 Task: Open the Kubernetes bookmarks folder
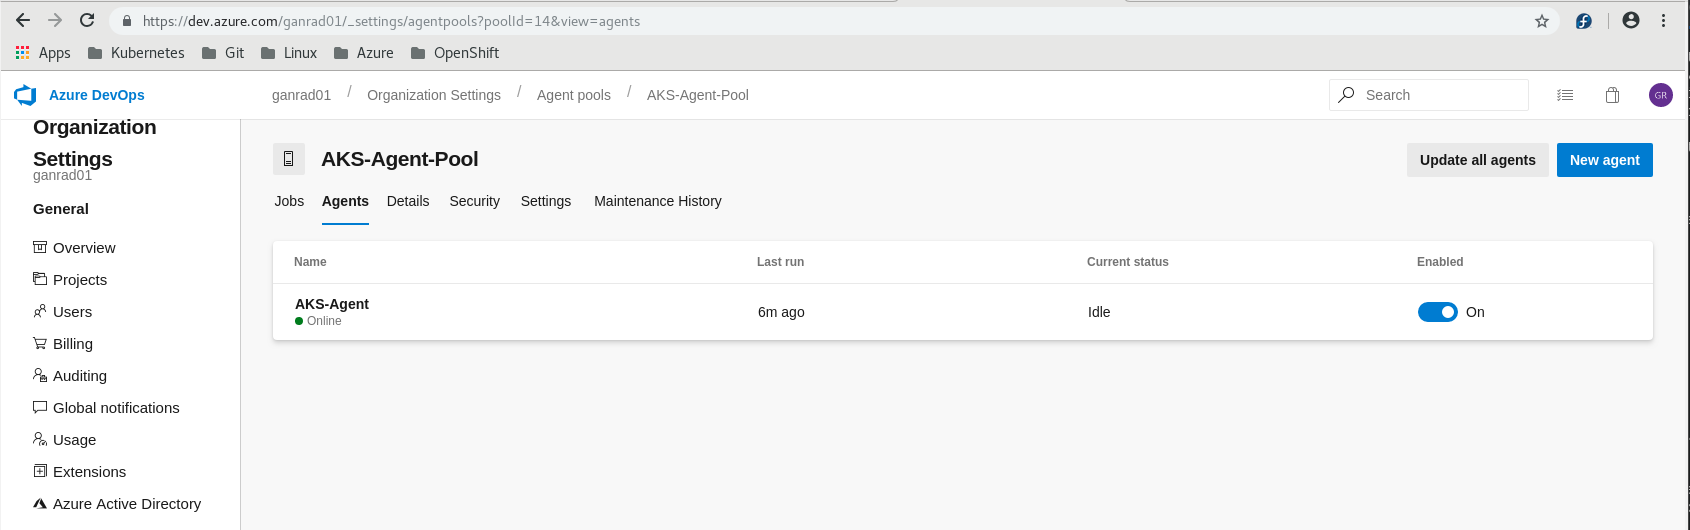click(136, 53)
